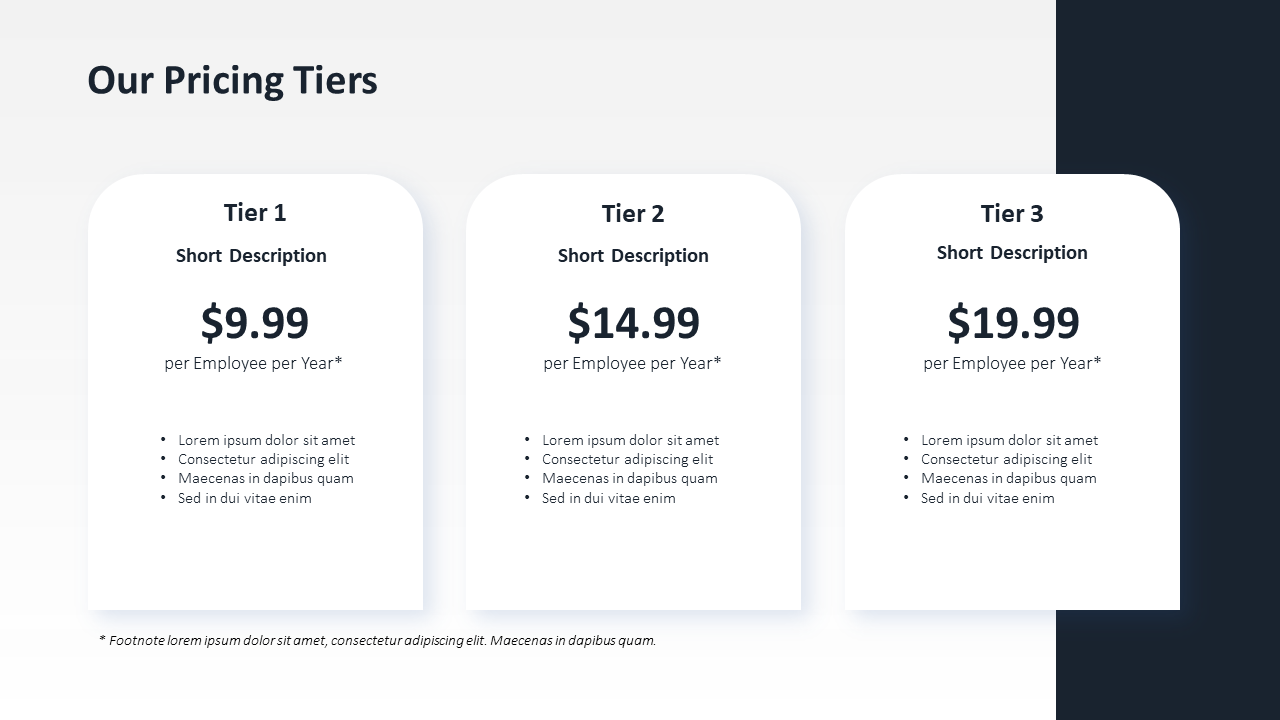
Task: Click "per Employee per Year*" below $9.99
Action: tap(253, 363)
